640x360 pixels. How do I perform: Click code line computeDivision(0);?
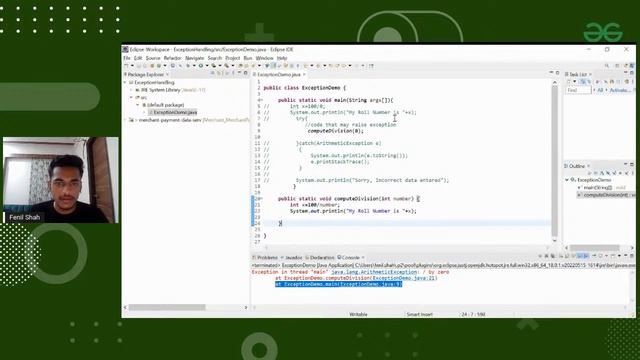(335, 131)
